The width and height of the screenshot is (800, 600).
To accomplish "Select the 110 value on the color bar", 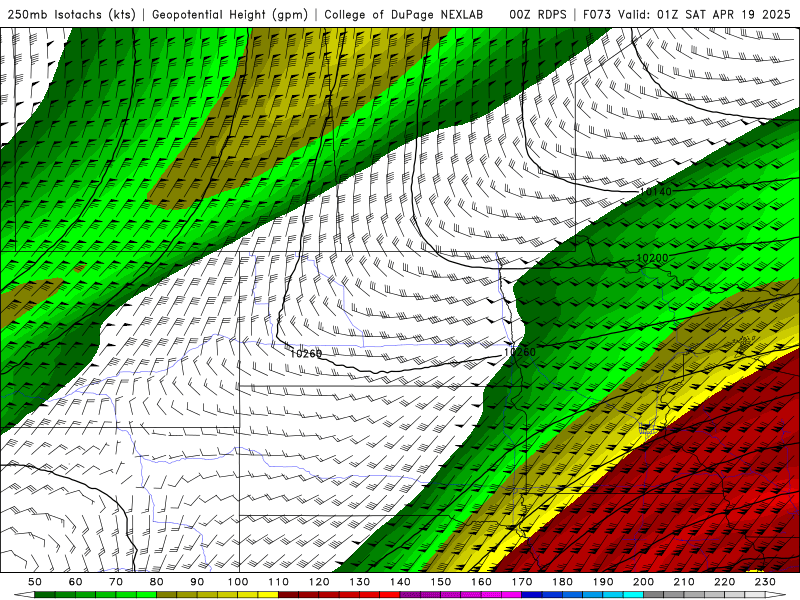I will point(279,582).
